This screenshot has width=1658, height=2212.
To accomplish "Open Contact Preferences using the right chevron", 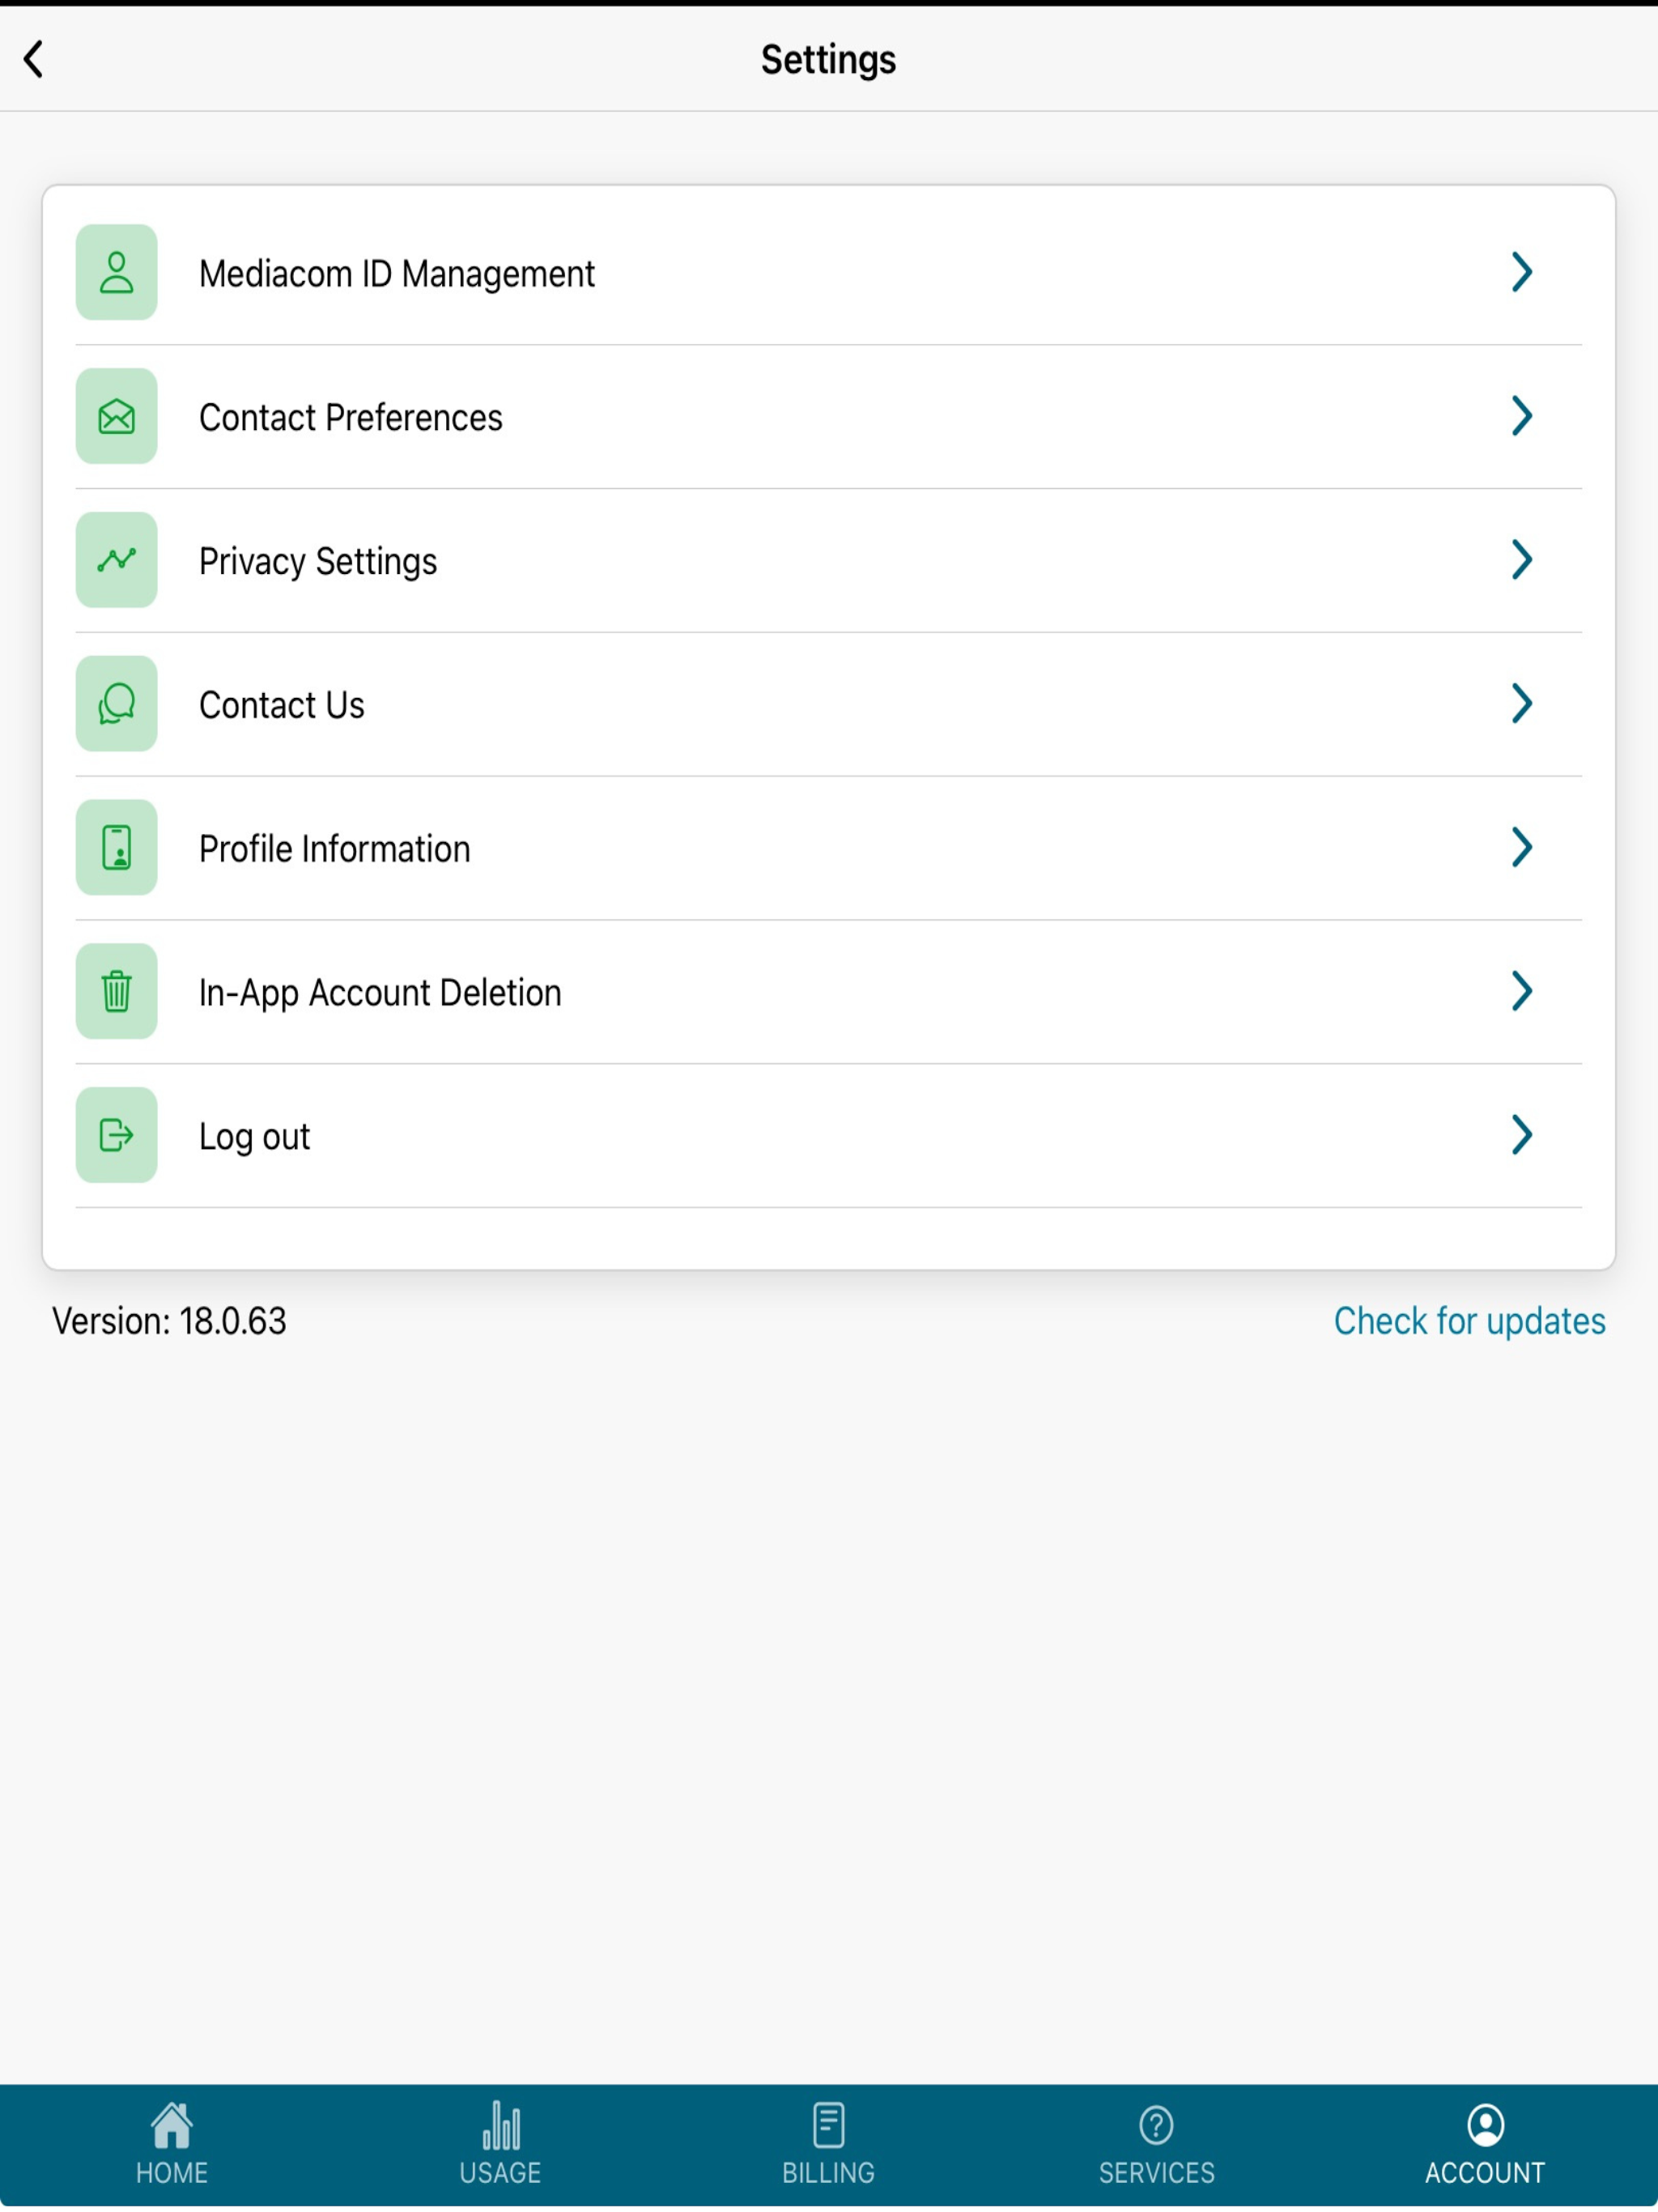I will pos(1522,417).
